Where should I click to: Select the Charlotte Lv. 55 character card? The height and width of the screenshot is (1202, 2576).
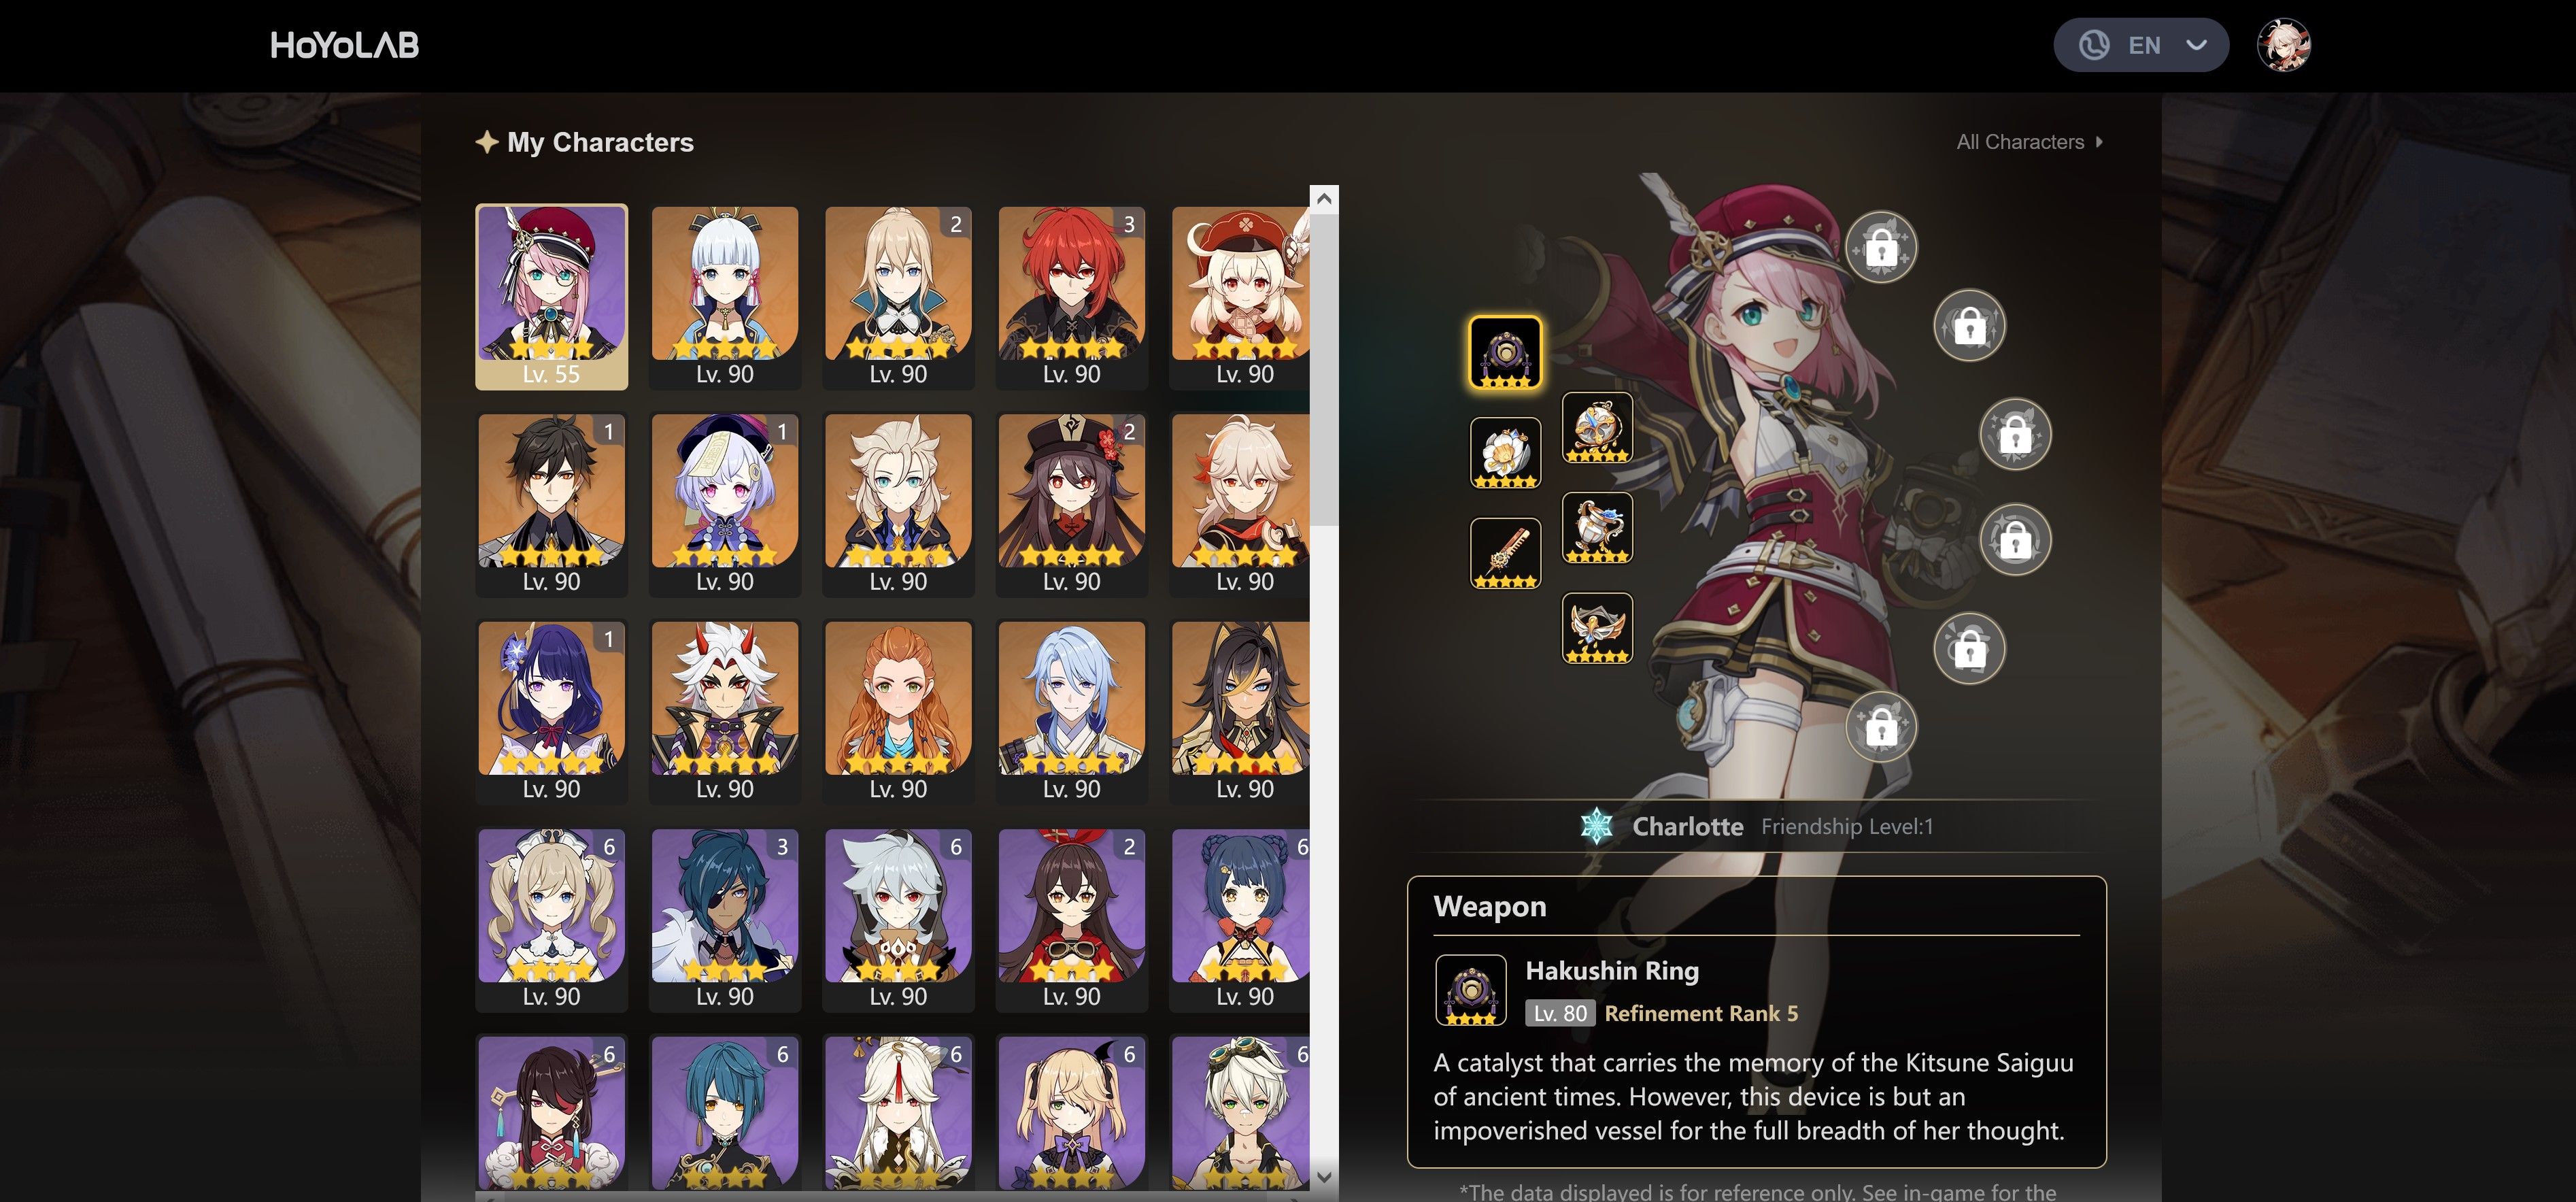(552, 297)
